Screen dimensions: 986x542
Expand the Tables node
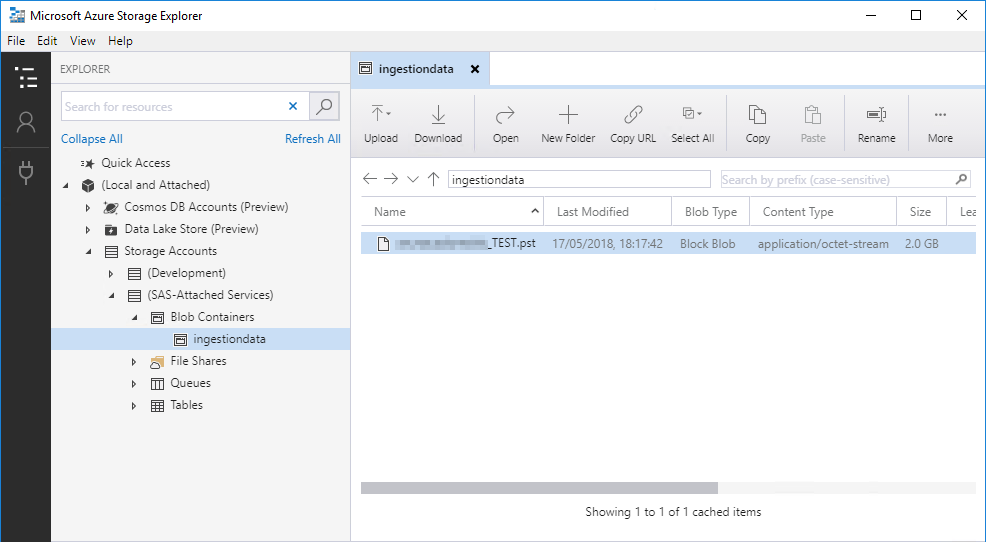(x=134, y=406)
